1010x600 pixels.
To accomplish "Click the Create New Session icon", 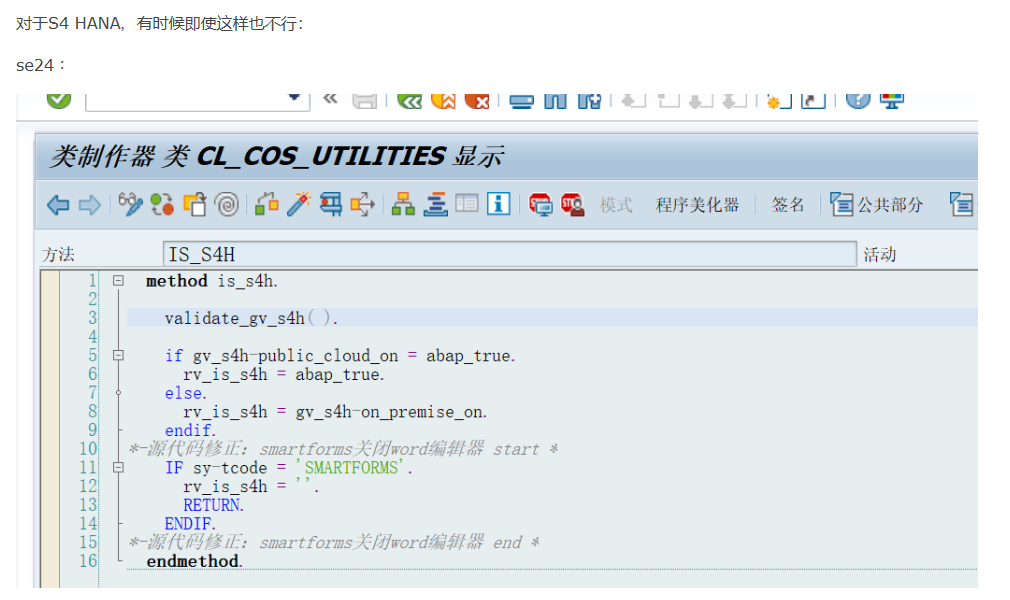I will pos(779,101).
